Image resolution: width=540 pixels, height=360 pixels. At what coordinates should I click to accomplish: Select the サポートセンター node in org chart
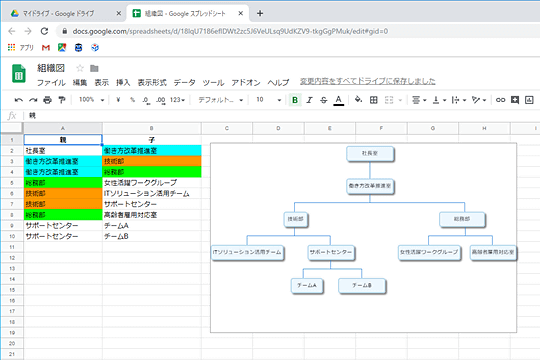pyautogui.click(x=331, y=252)
